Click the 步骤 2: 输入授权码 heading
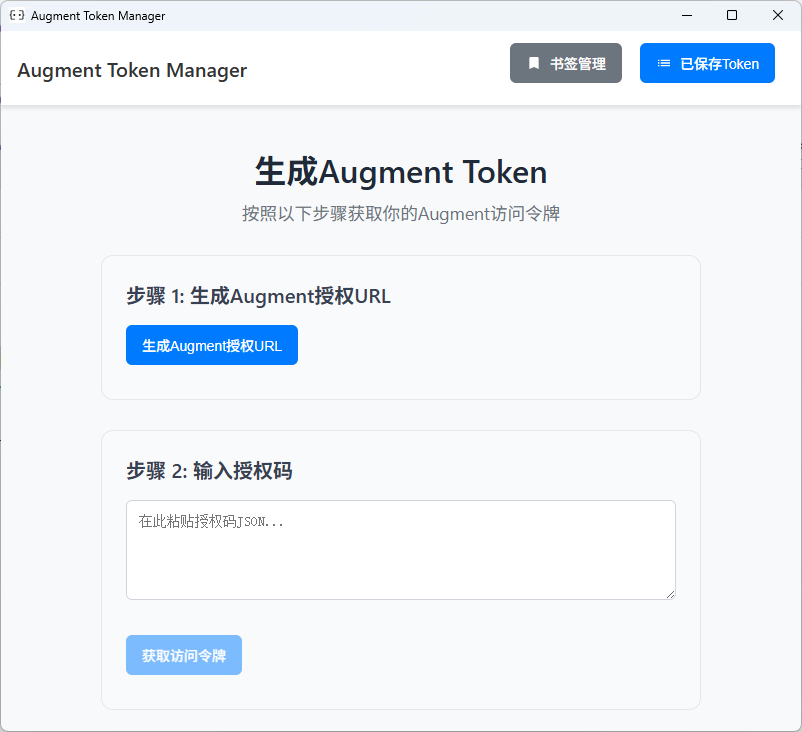Screen dimensions: 802x732 click(x=209, y=471)
